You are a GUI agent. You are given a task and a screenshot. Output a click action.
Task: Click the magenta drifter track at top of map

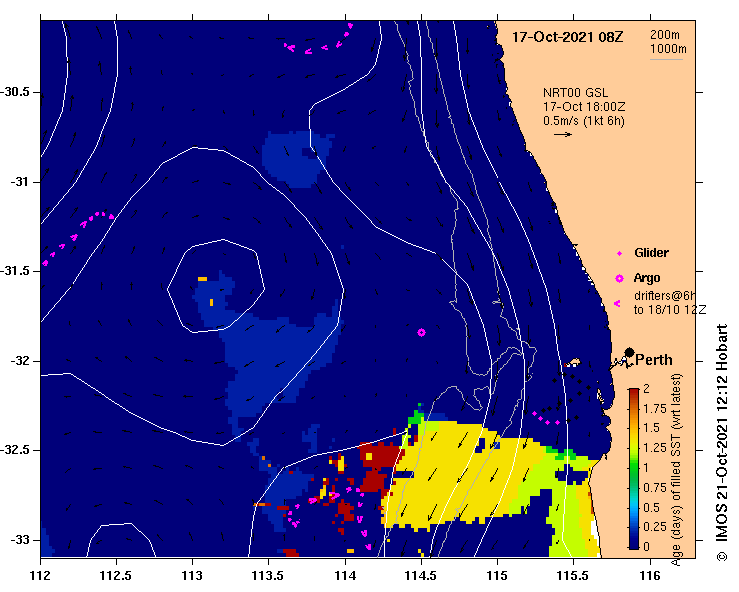point(319,39)
